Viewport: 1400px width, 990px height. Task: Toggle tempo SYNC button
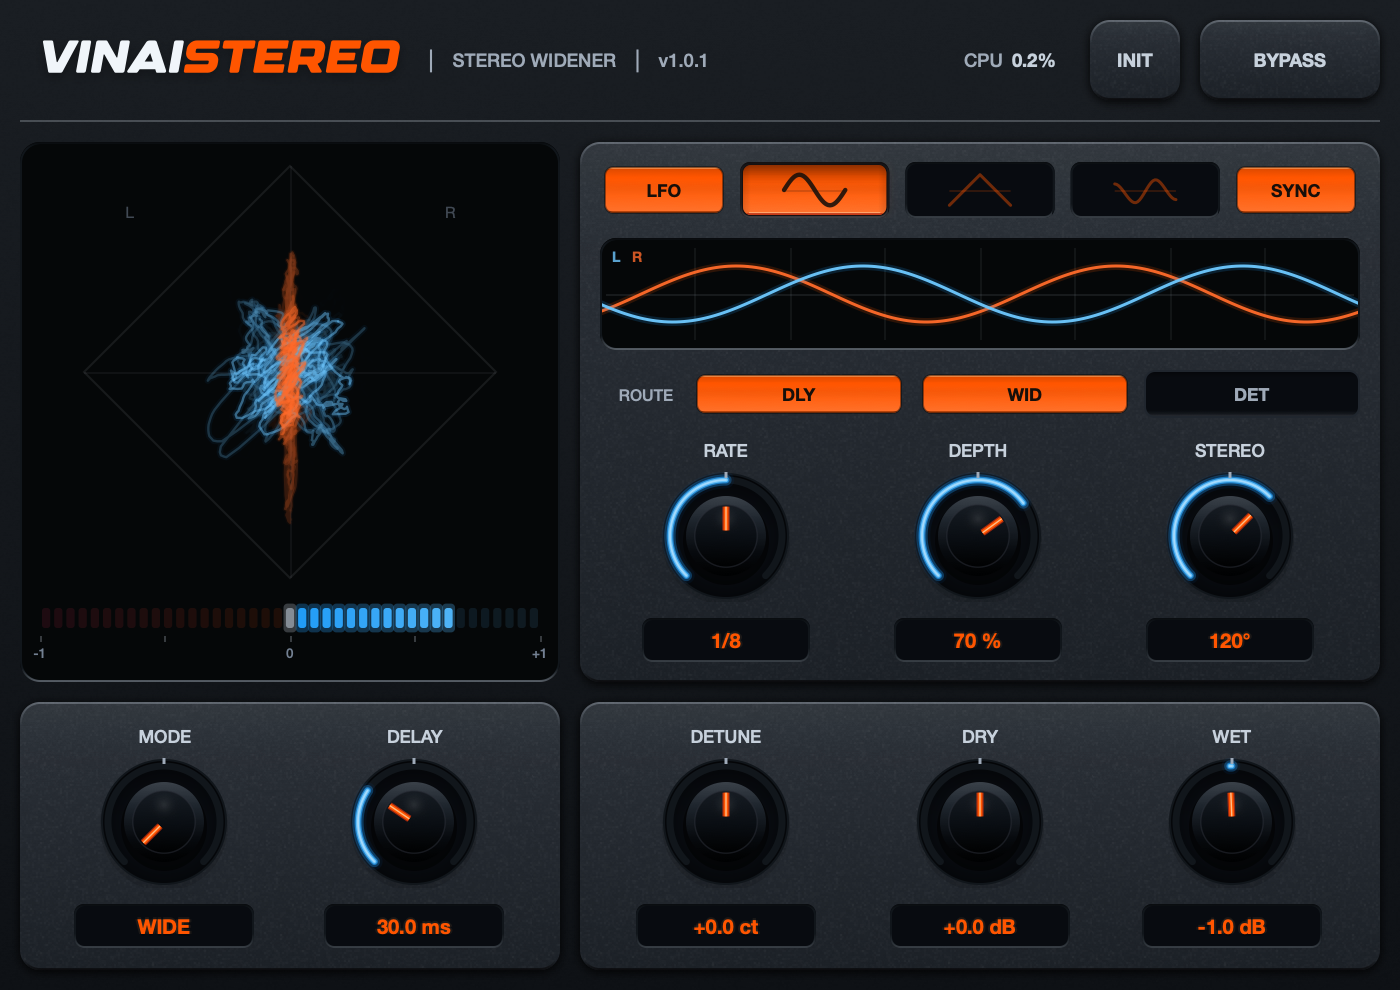[x=1296, y=190]
